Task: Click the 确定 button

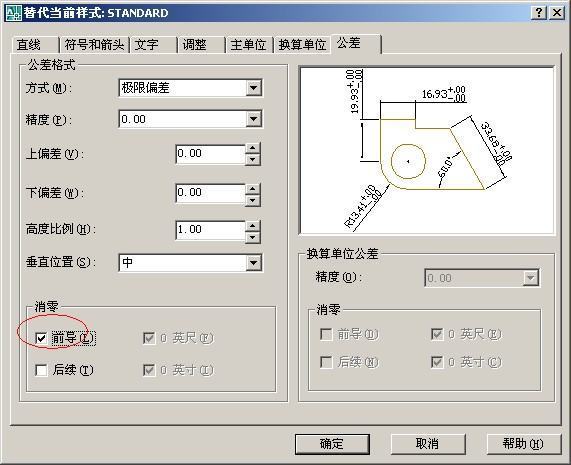Action: (332, 444)
